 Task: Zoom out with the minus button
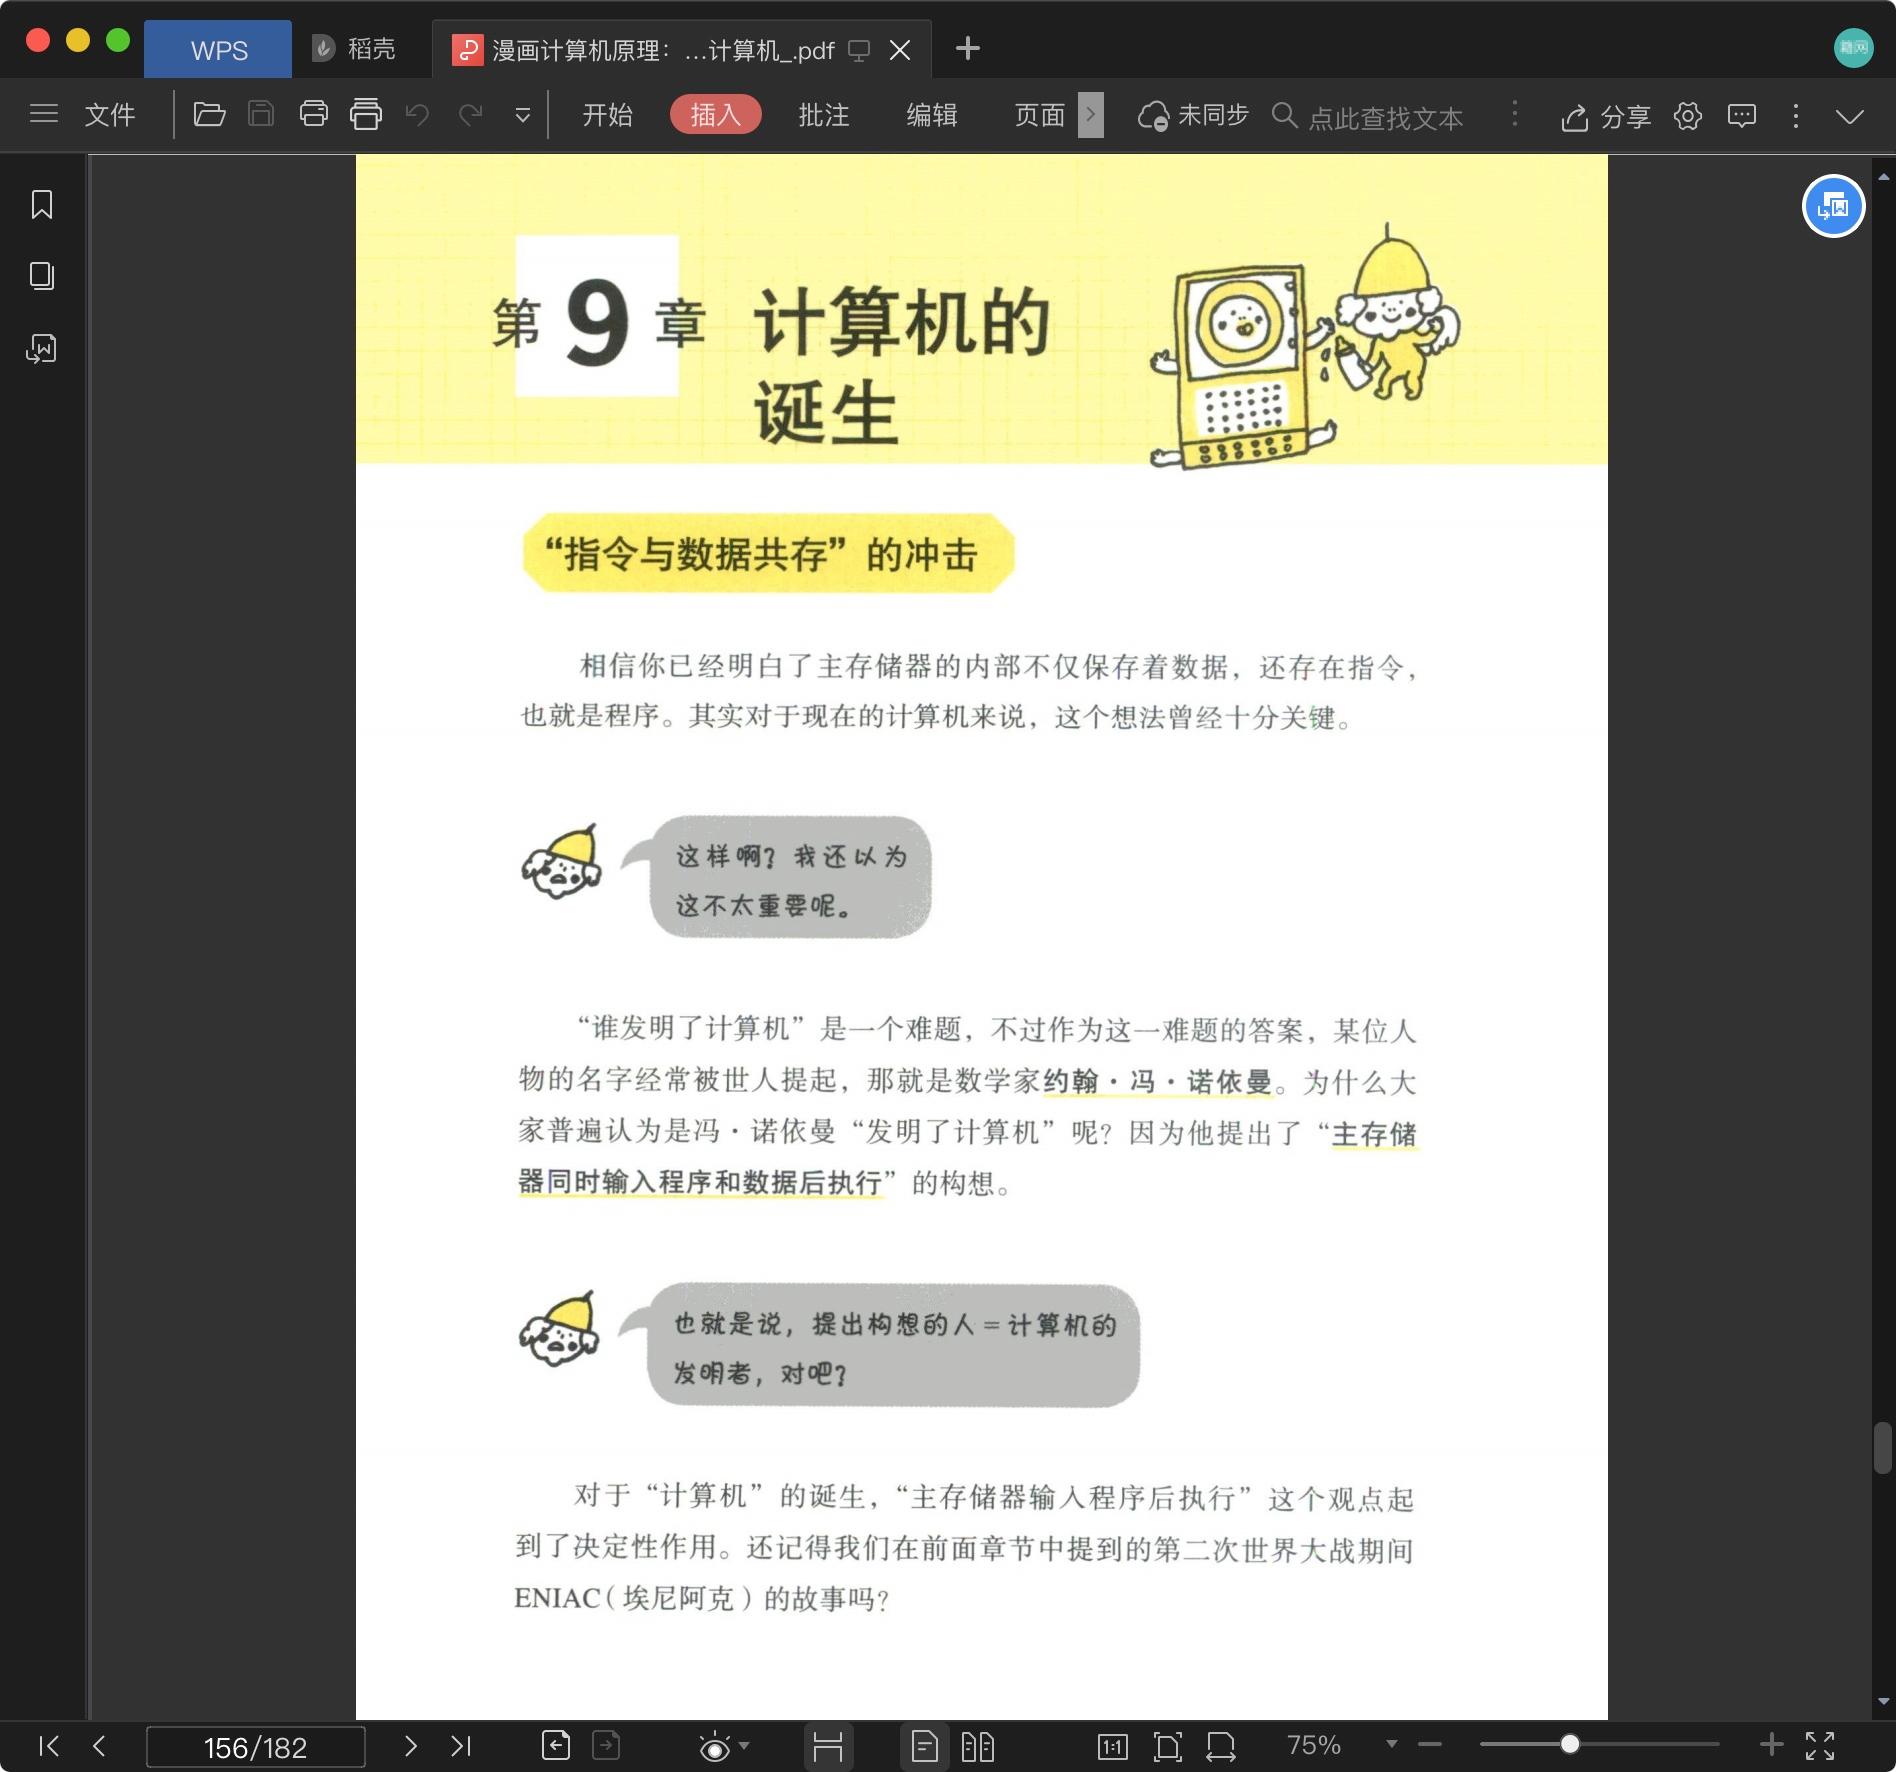tap(1430, 1745)
